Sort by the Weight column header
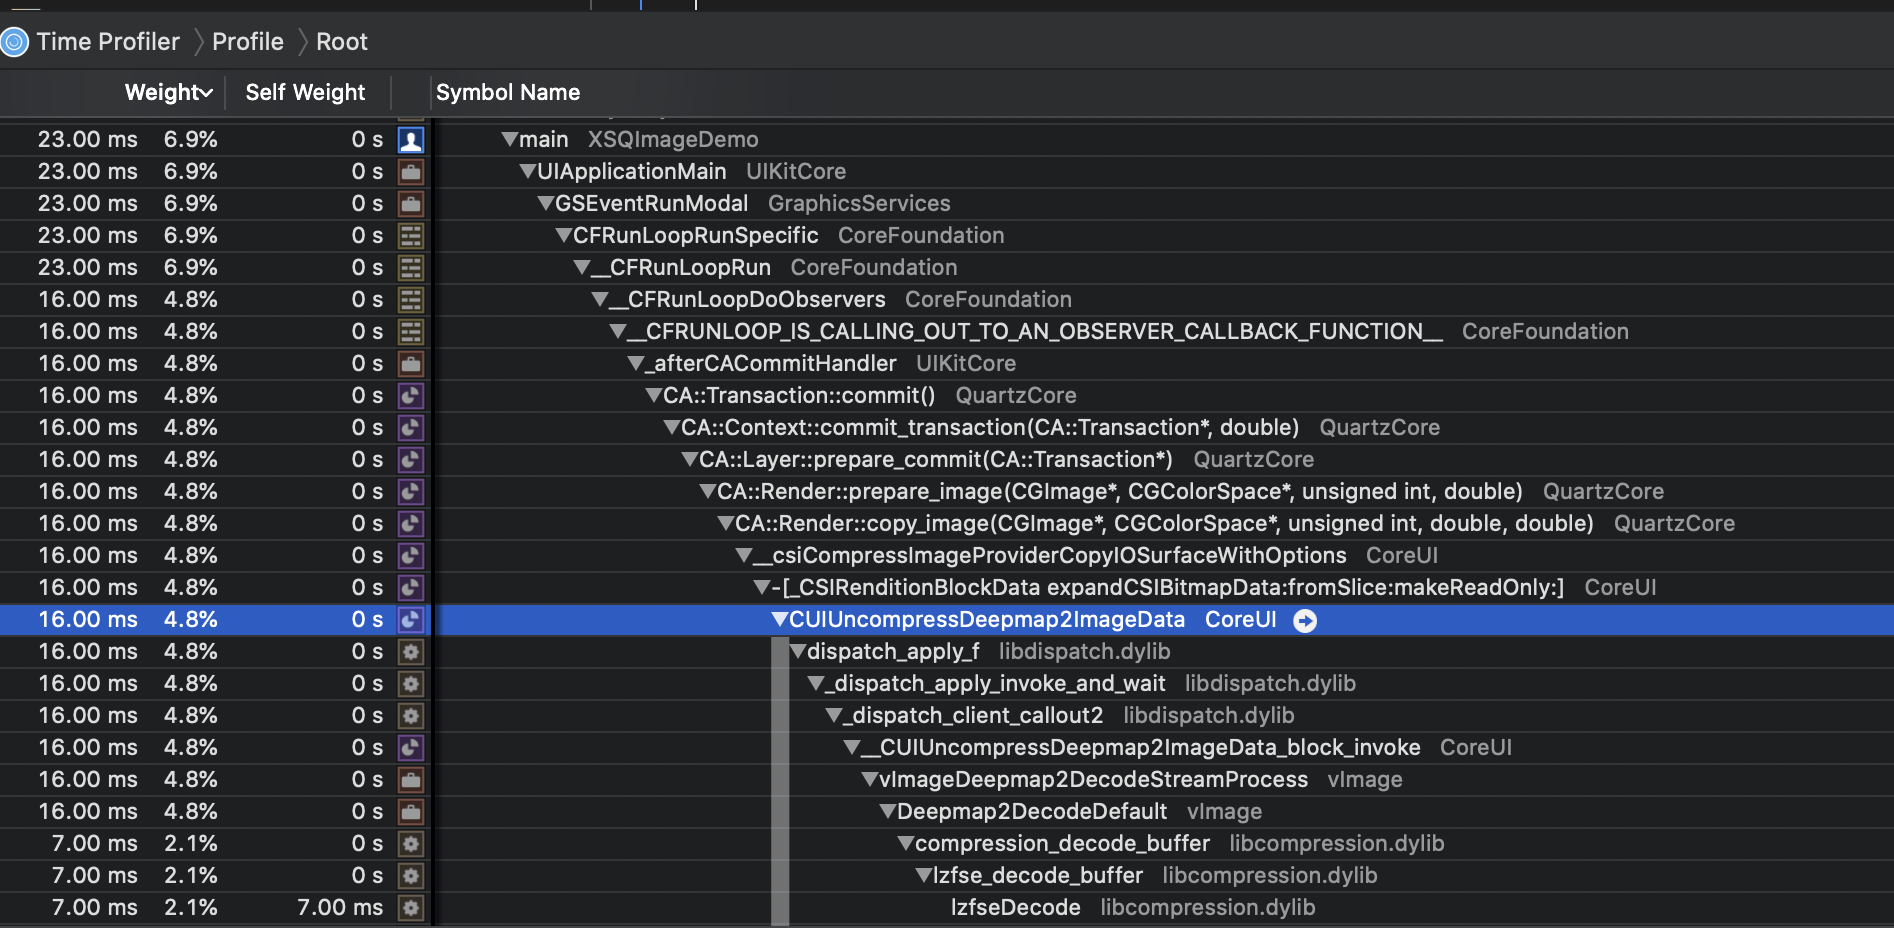This screenshot has height=928, width=1894. tap(168, 93)
